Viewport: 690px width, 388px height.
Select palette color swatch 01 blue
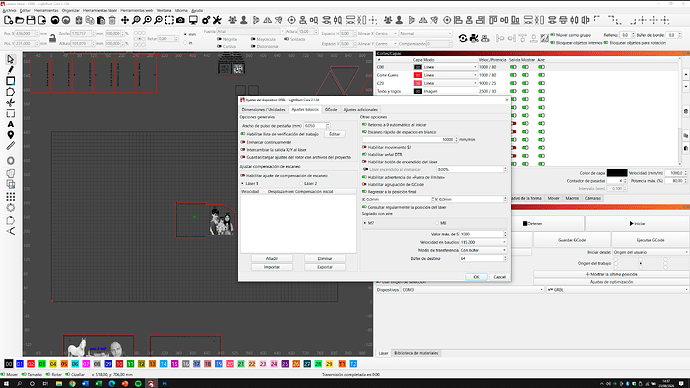click(20, 364)
